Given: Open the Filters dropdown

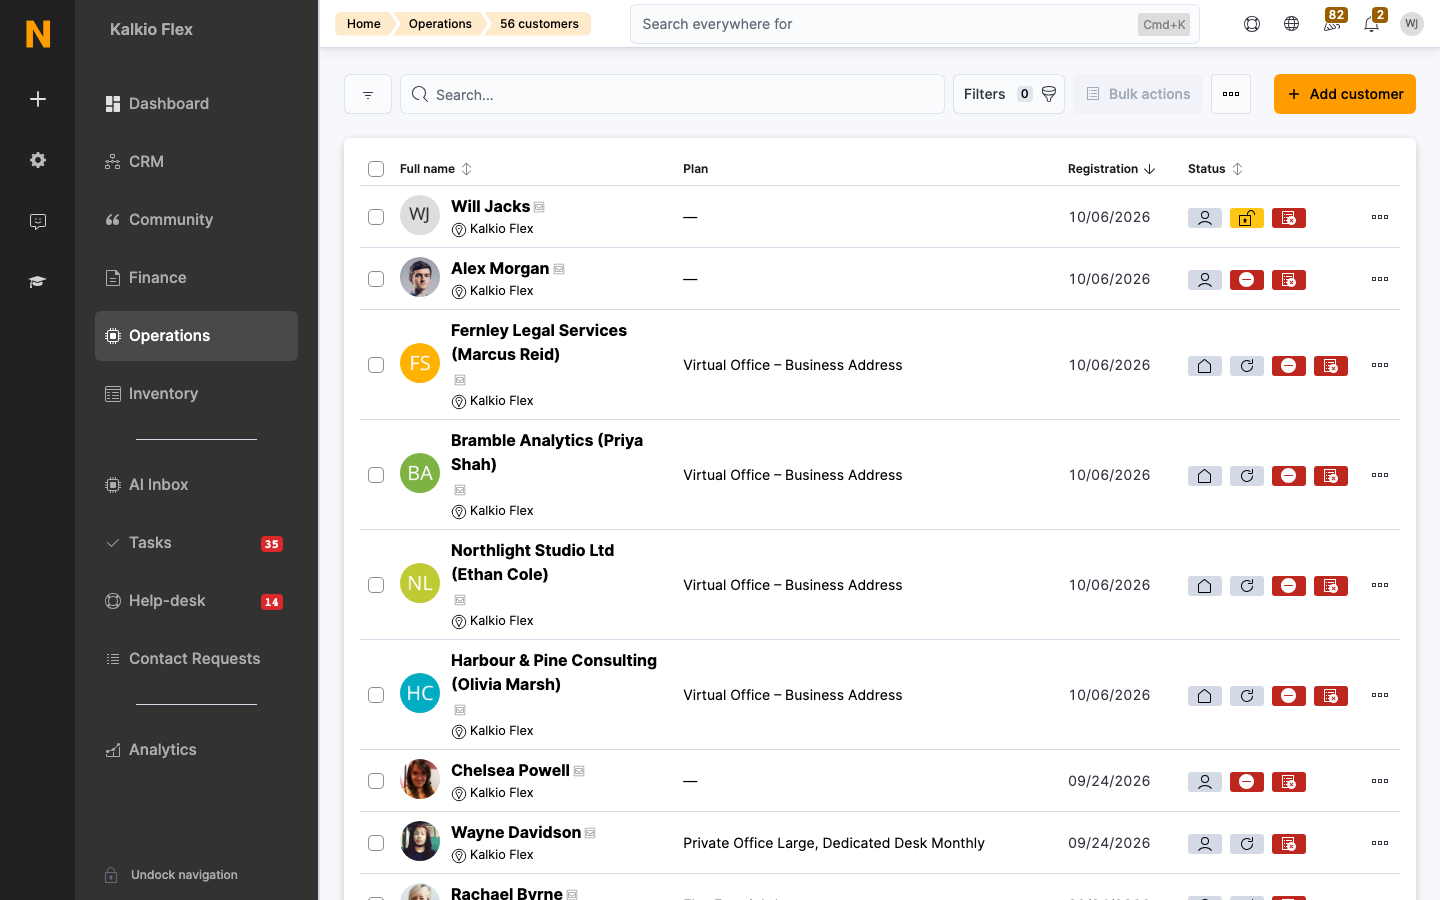Looking at the screenshot, I should 1009,94.
